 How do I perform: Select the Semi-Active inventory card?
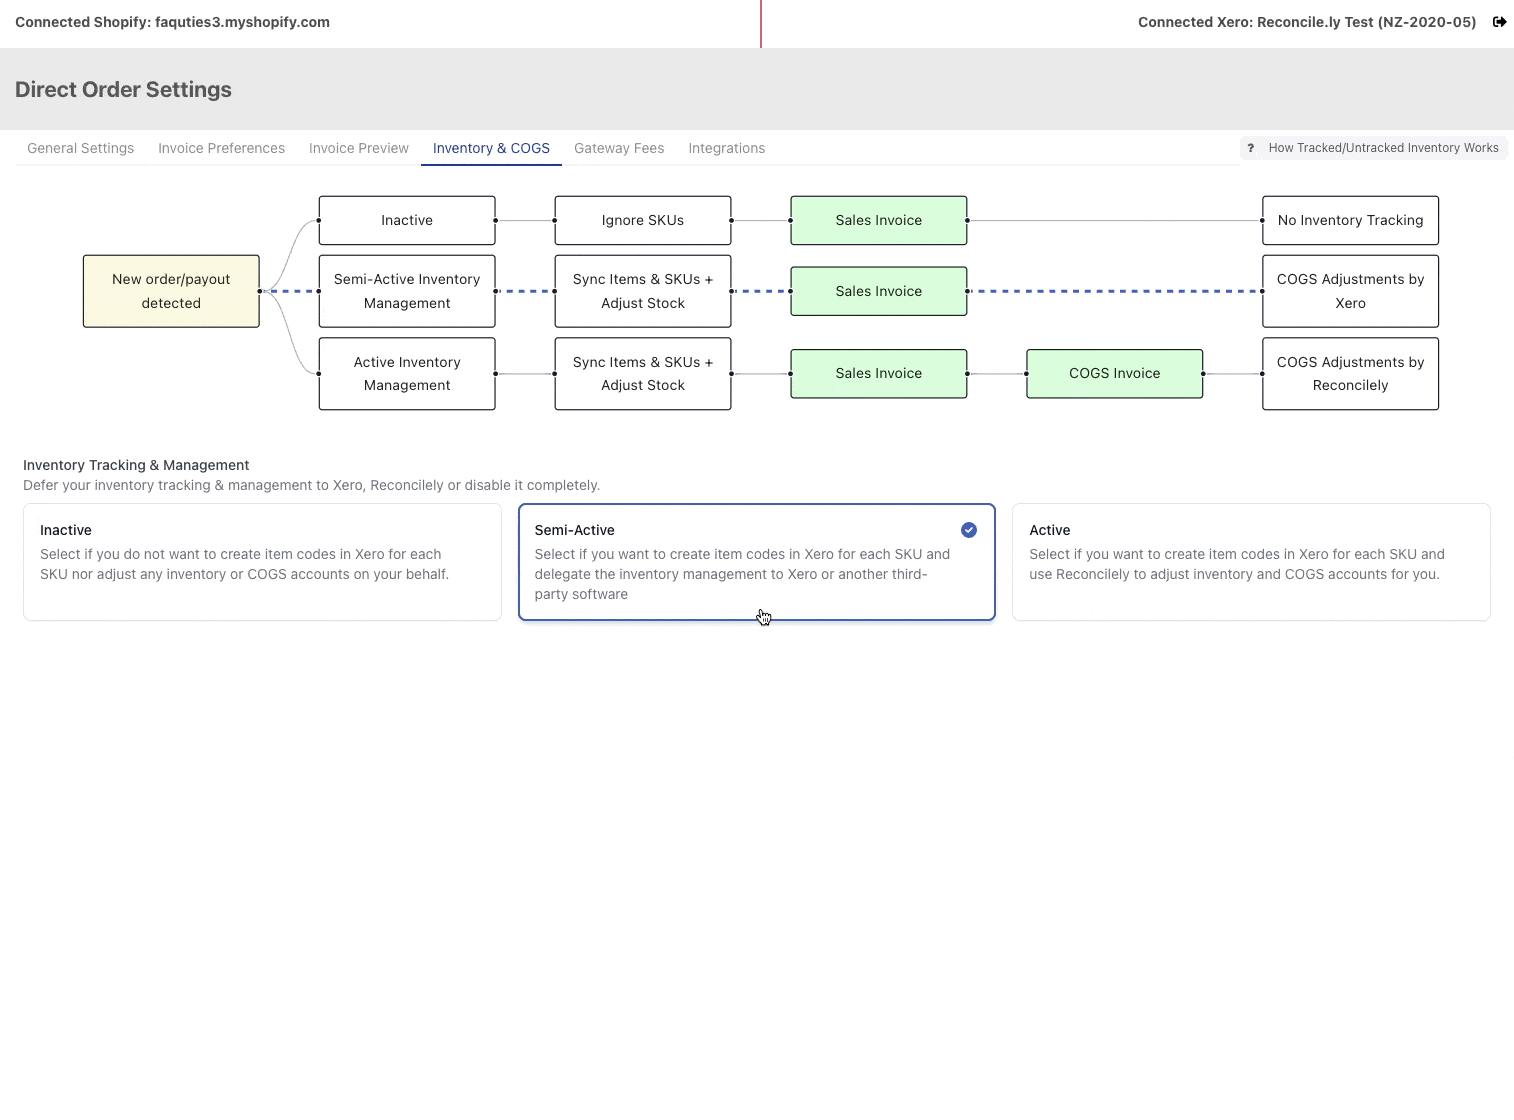756,561
